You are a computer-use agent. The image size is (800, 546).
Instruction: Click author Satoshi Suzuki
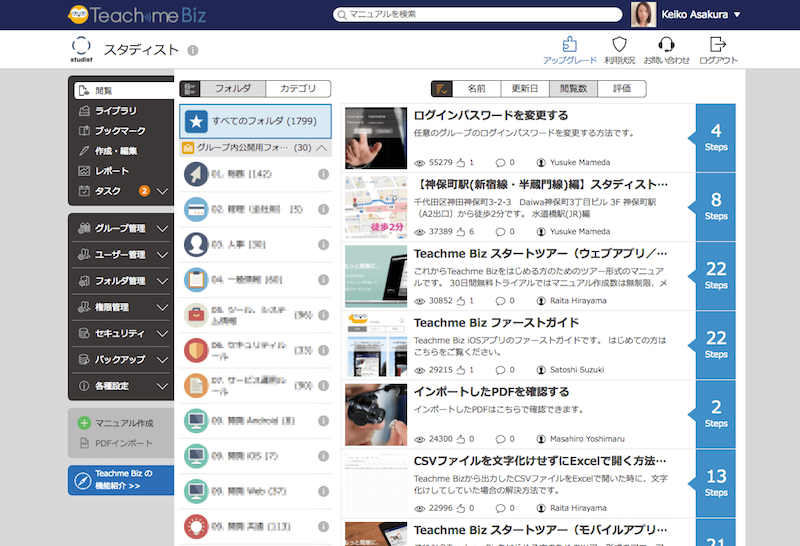577,370
